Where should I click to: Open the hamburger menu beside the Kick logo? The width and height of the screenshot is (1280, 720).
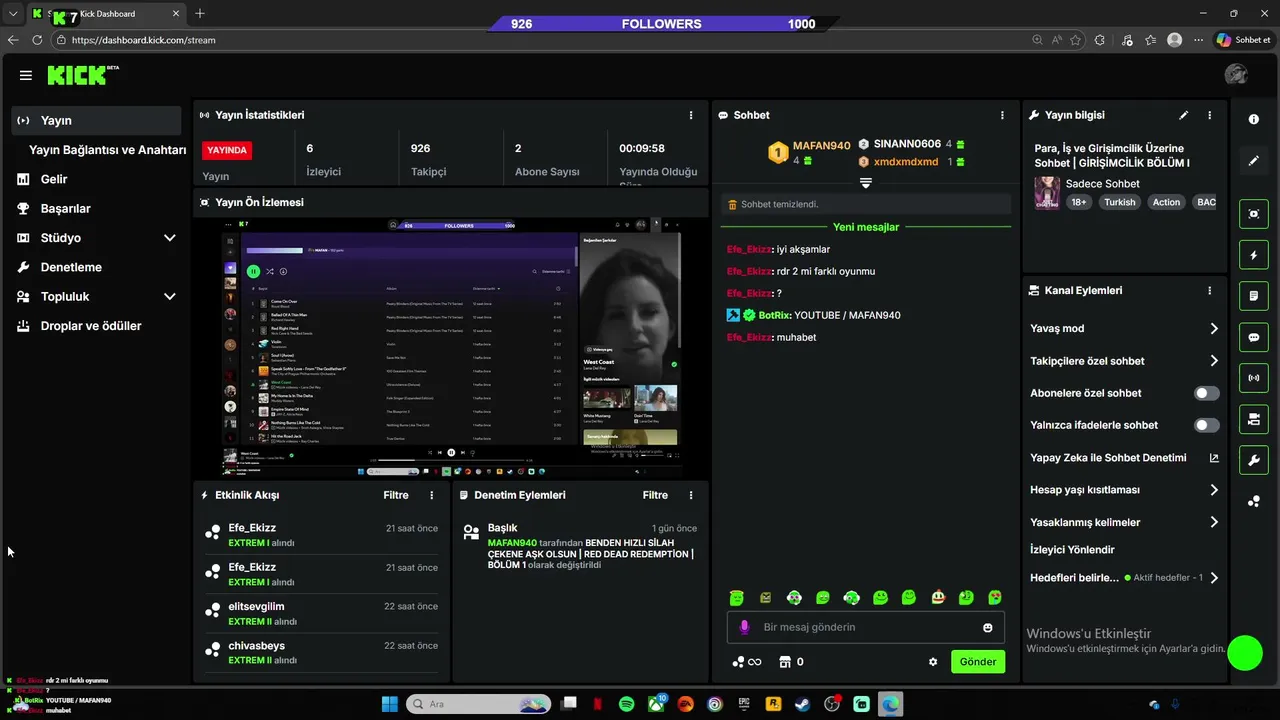pos(26,75)
